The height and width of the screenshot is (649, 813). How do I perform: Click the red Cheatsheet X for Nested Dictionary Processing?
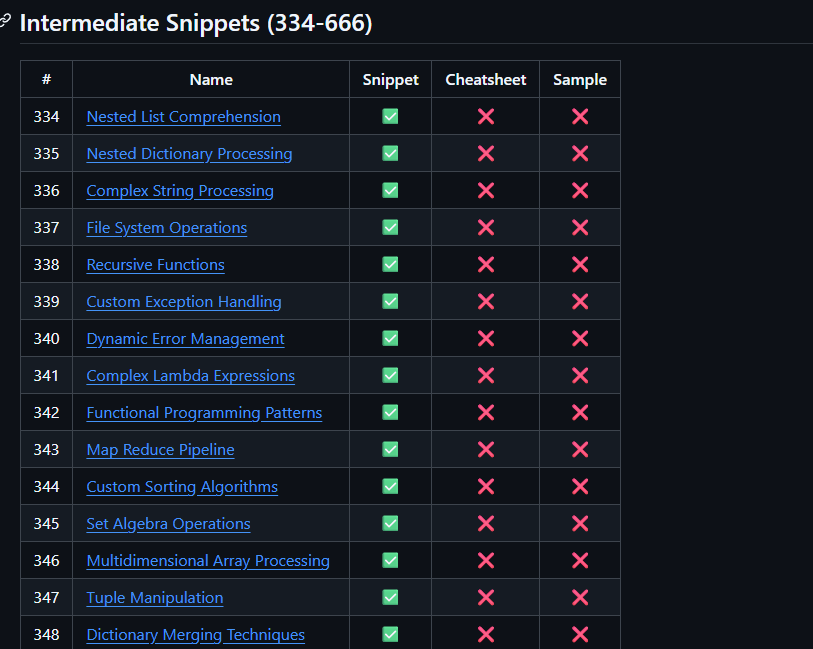point(485,153)
